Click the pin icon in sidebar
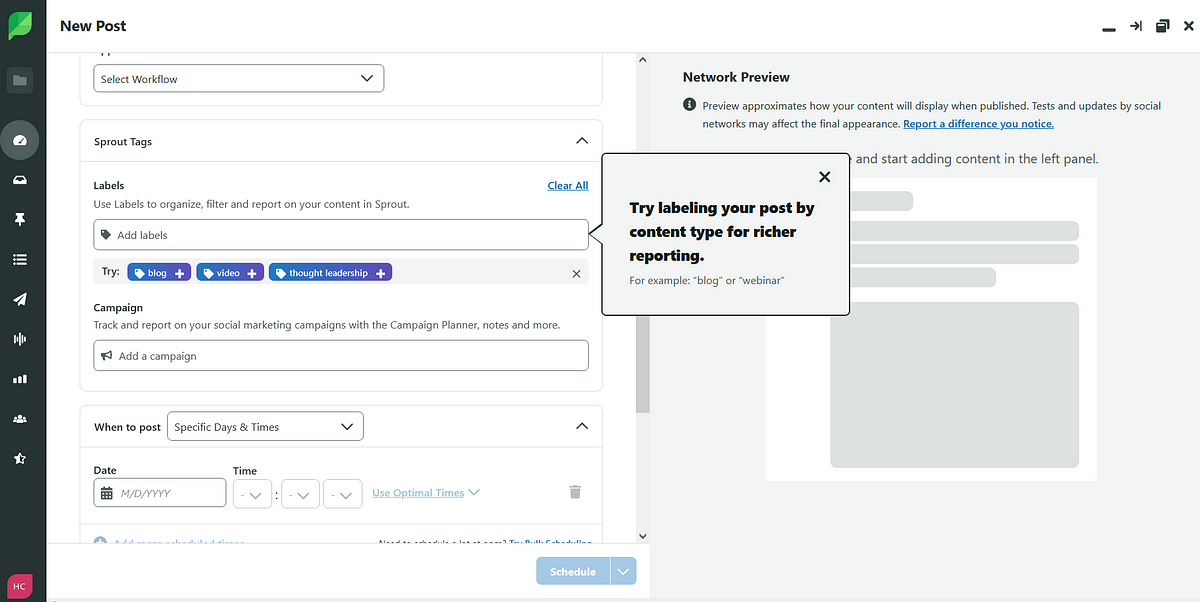Screen dimensions: 1200x602 (20, 220)
